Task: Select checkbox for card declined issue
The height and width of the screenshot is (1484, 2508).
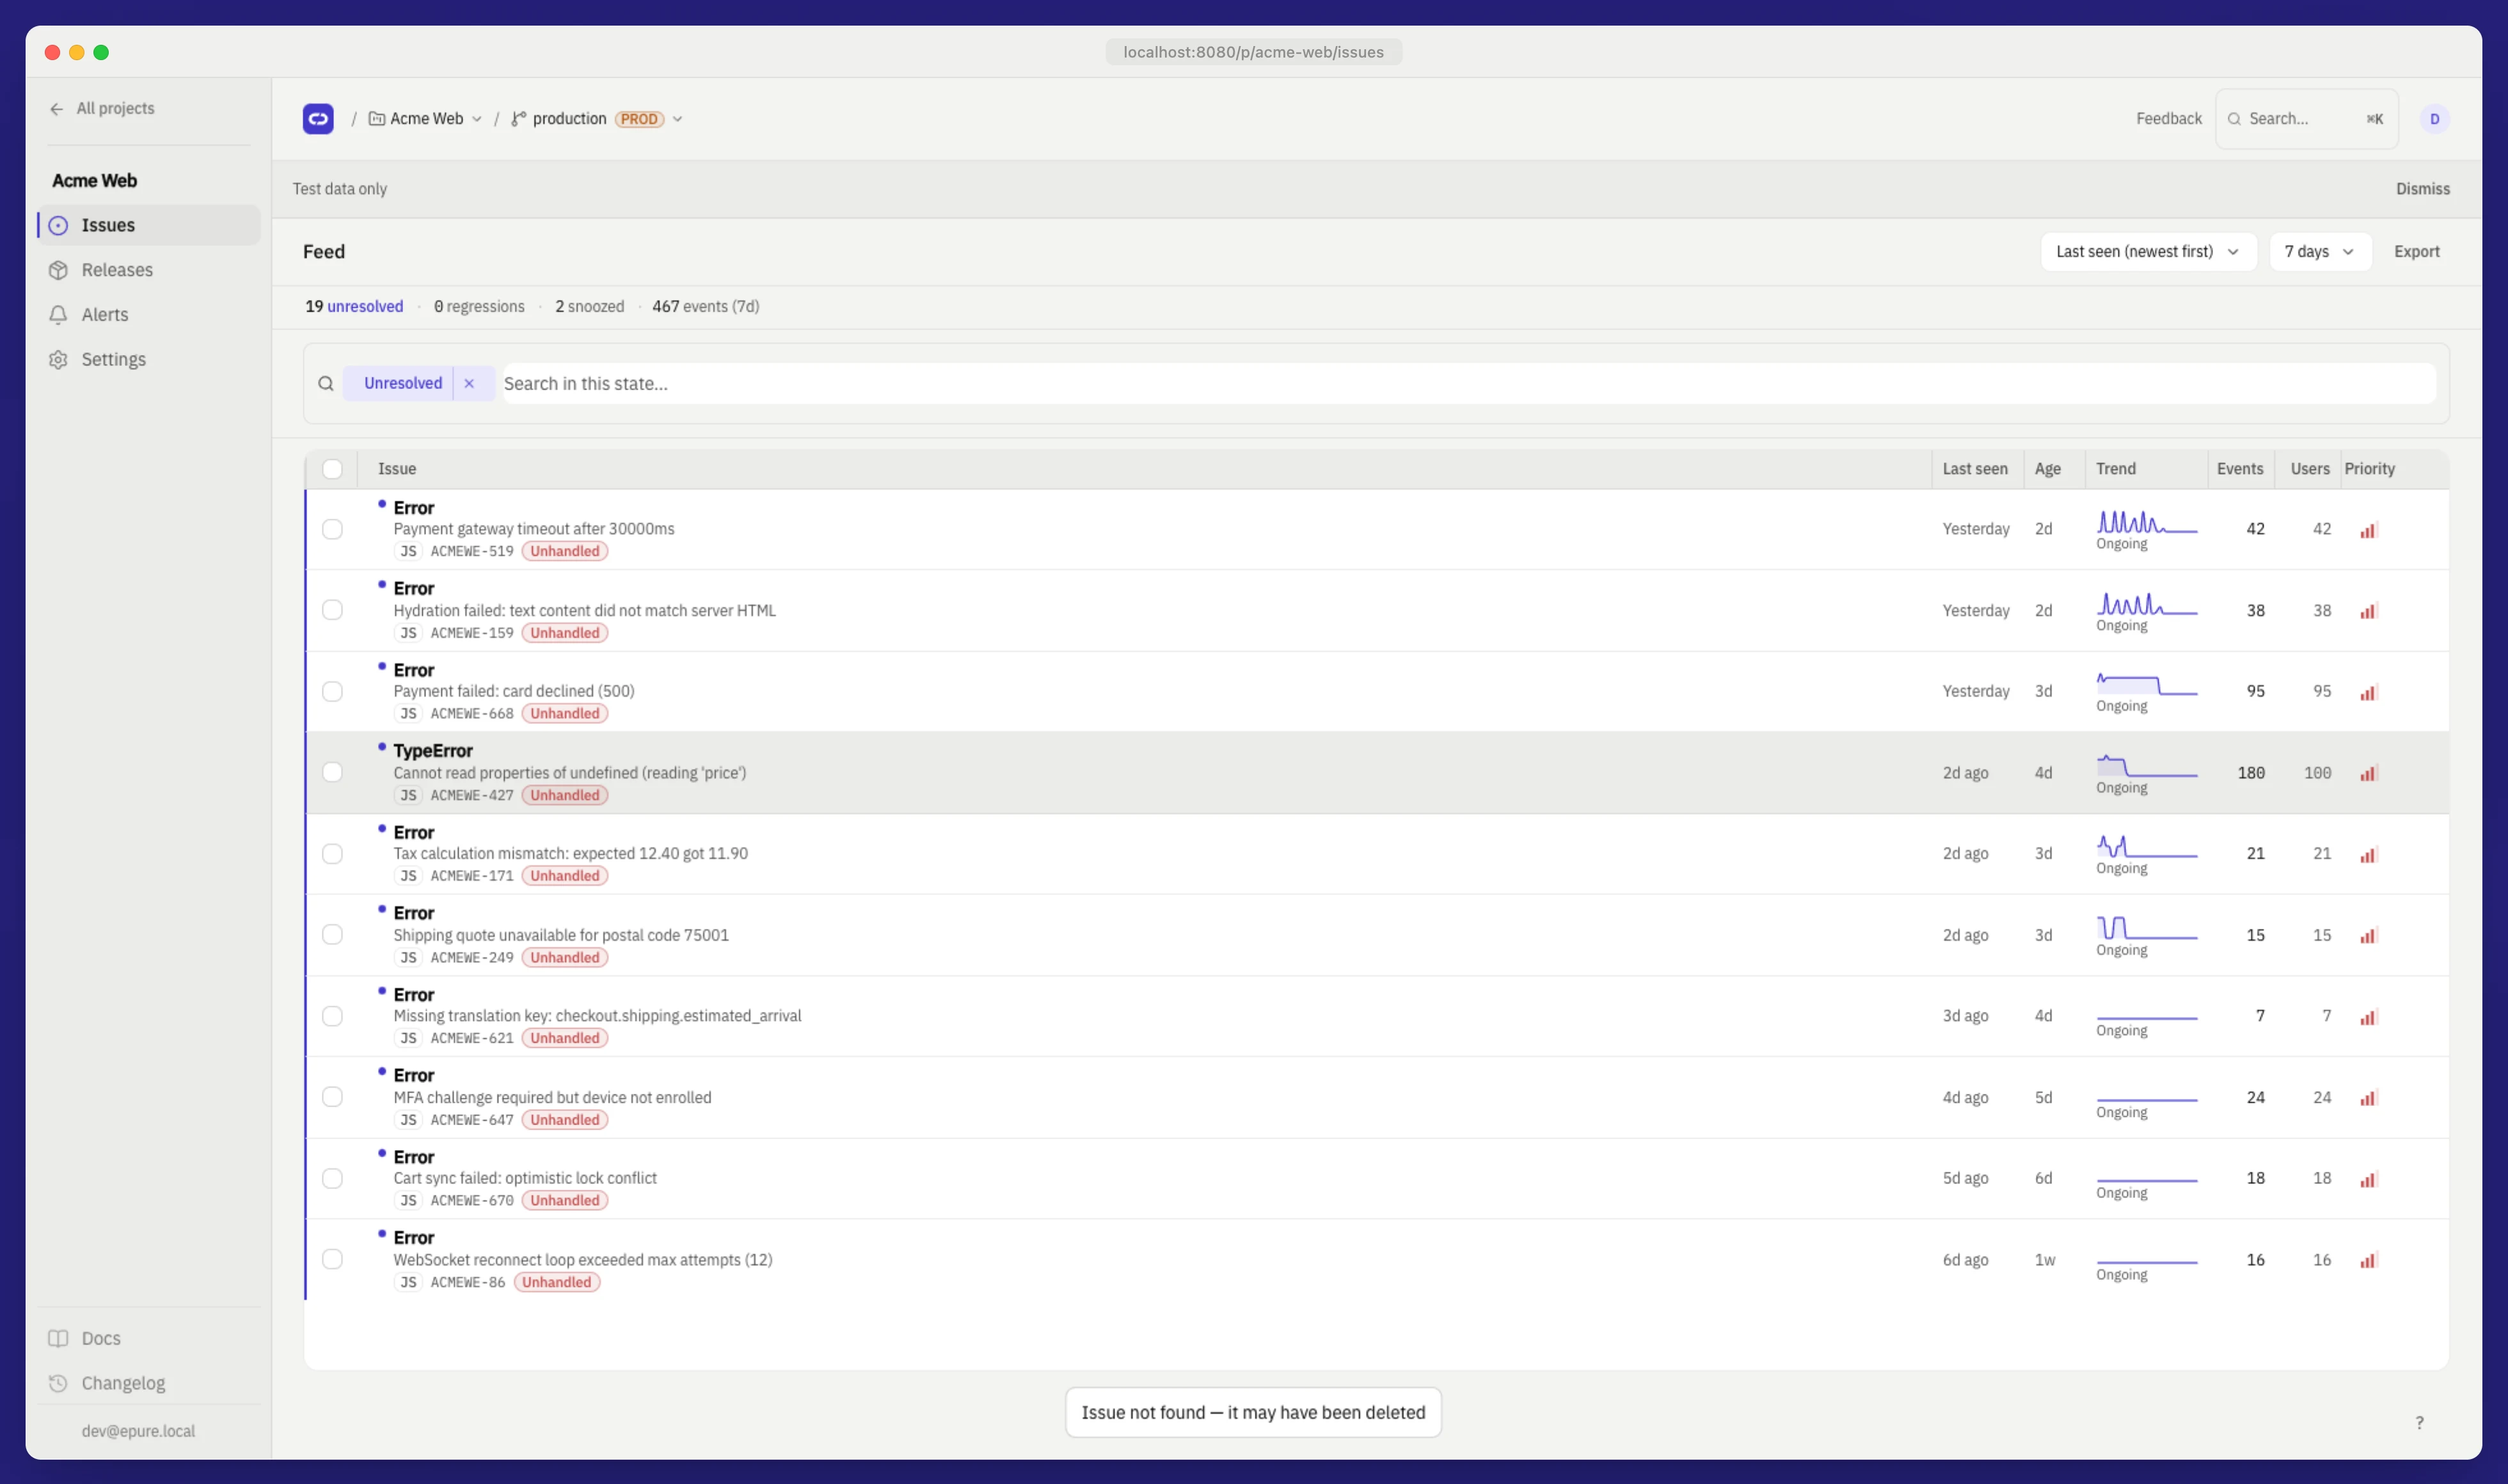Action: click(x=332, y=691)
